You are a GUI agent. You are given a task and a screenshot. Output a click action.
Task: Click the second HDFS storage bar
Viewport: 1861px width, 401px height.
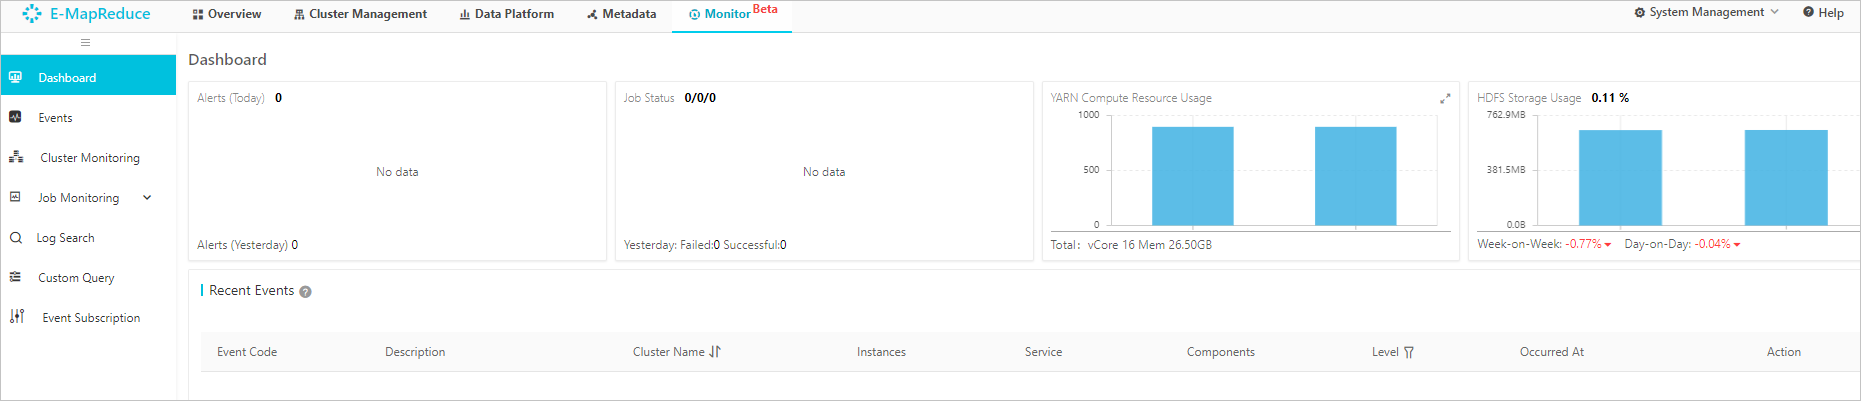[x=1786, y=177]
